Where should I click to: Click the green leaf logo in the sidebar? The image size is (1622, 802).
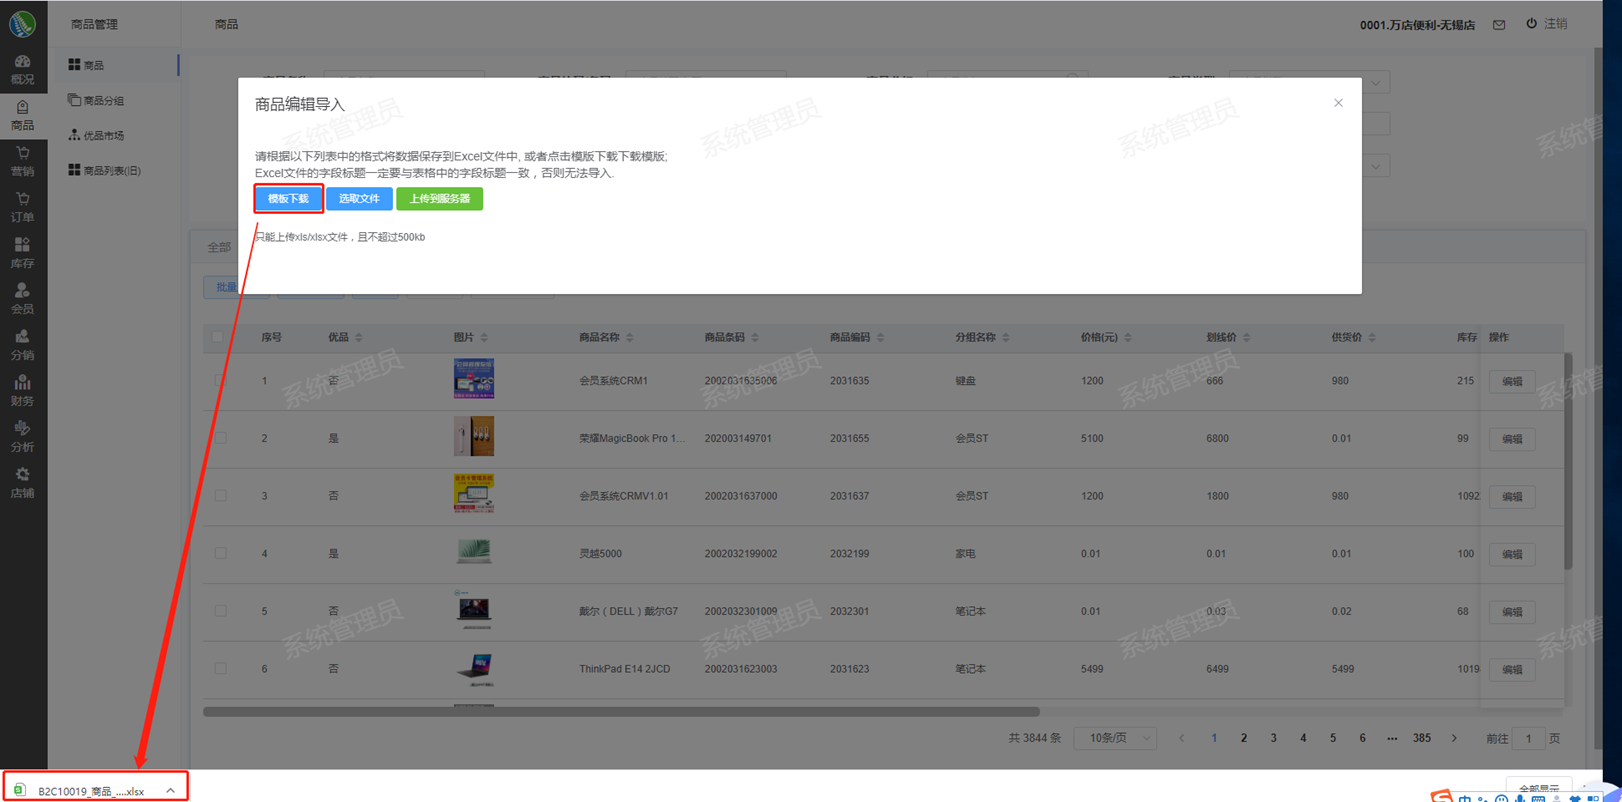coord(22,23)
